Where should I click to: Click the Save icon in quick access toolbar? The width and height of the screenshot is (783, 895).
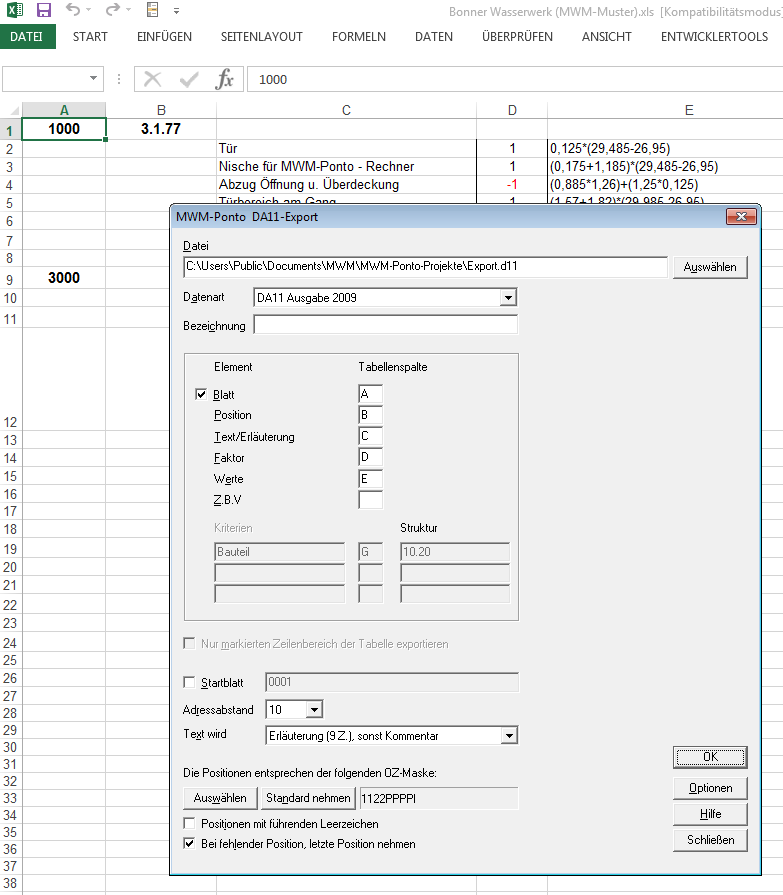43,11
